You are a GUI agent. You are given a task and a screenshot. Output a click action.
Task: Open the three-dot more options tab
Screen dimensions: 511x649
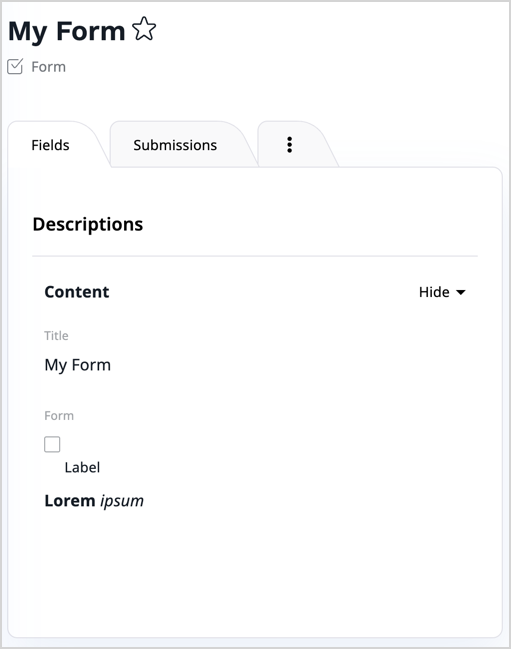pos(290,145)
